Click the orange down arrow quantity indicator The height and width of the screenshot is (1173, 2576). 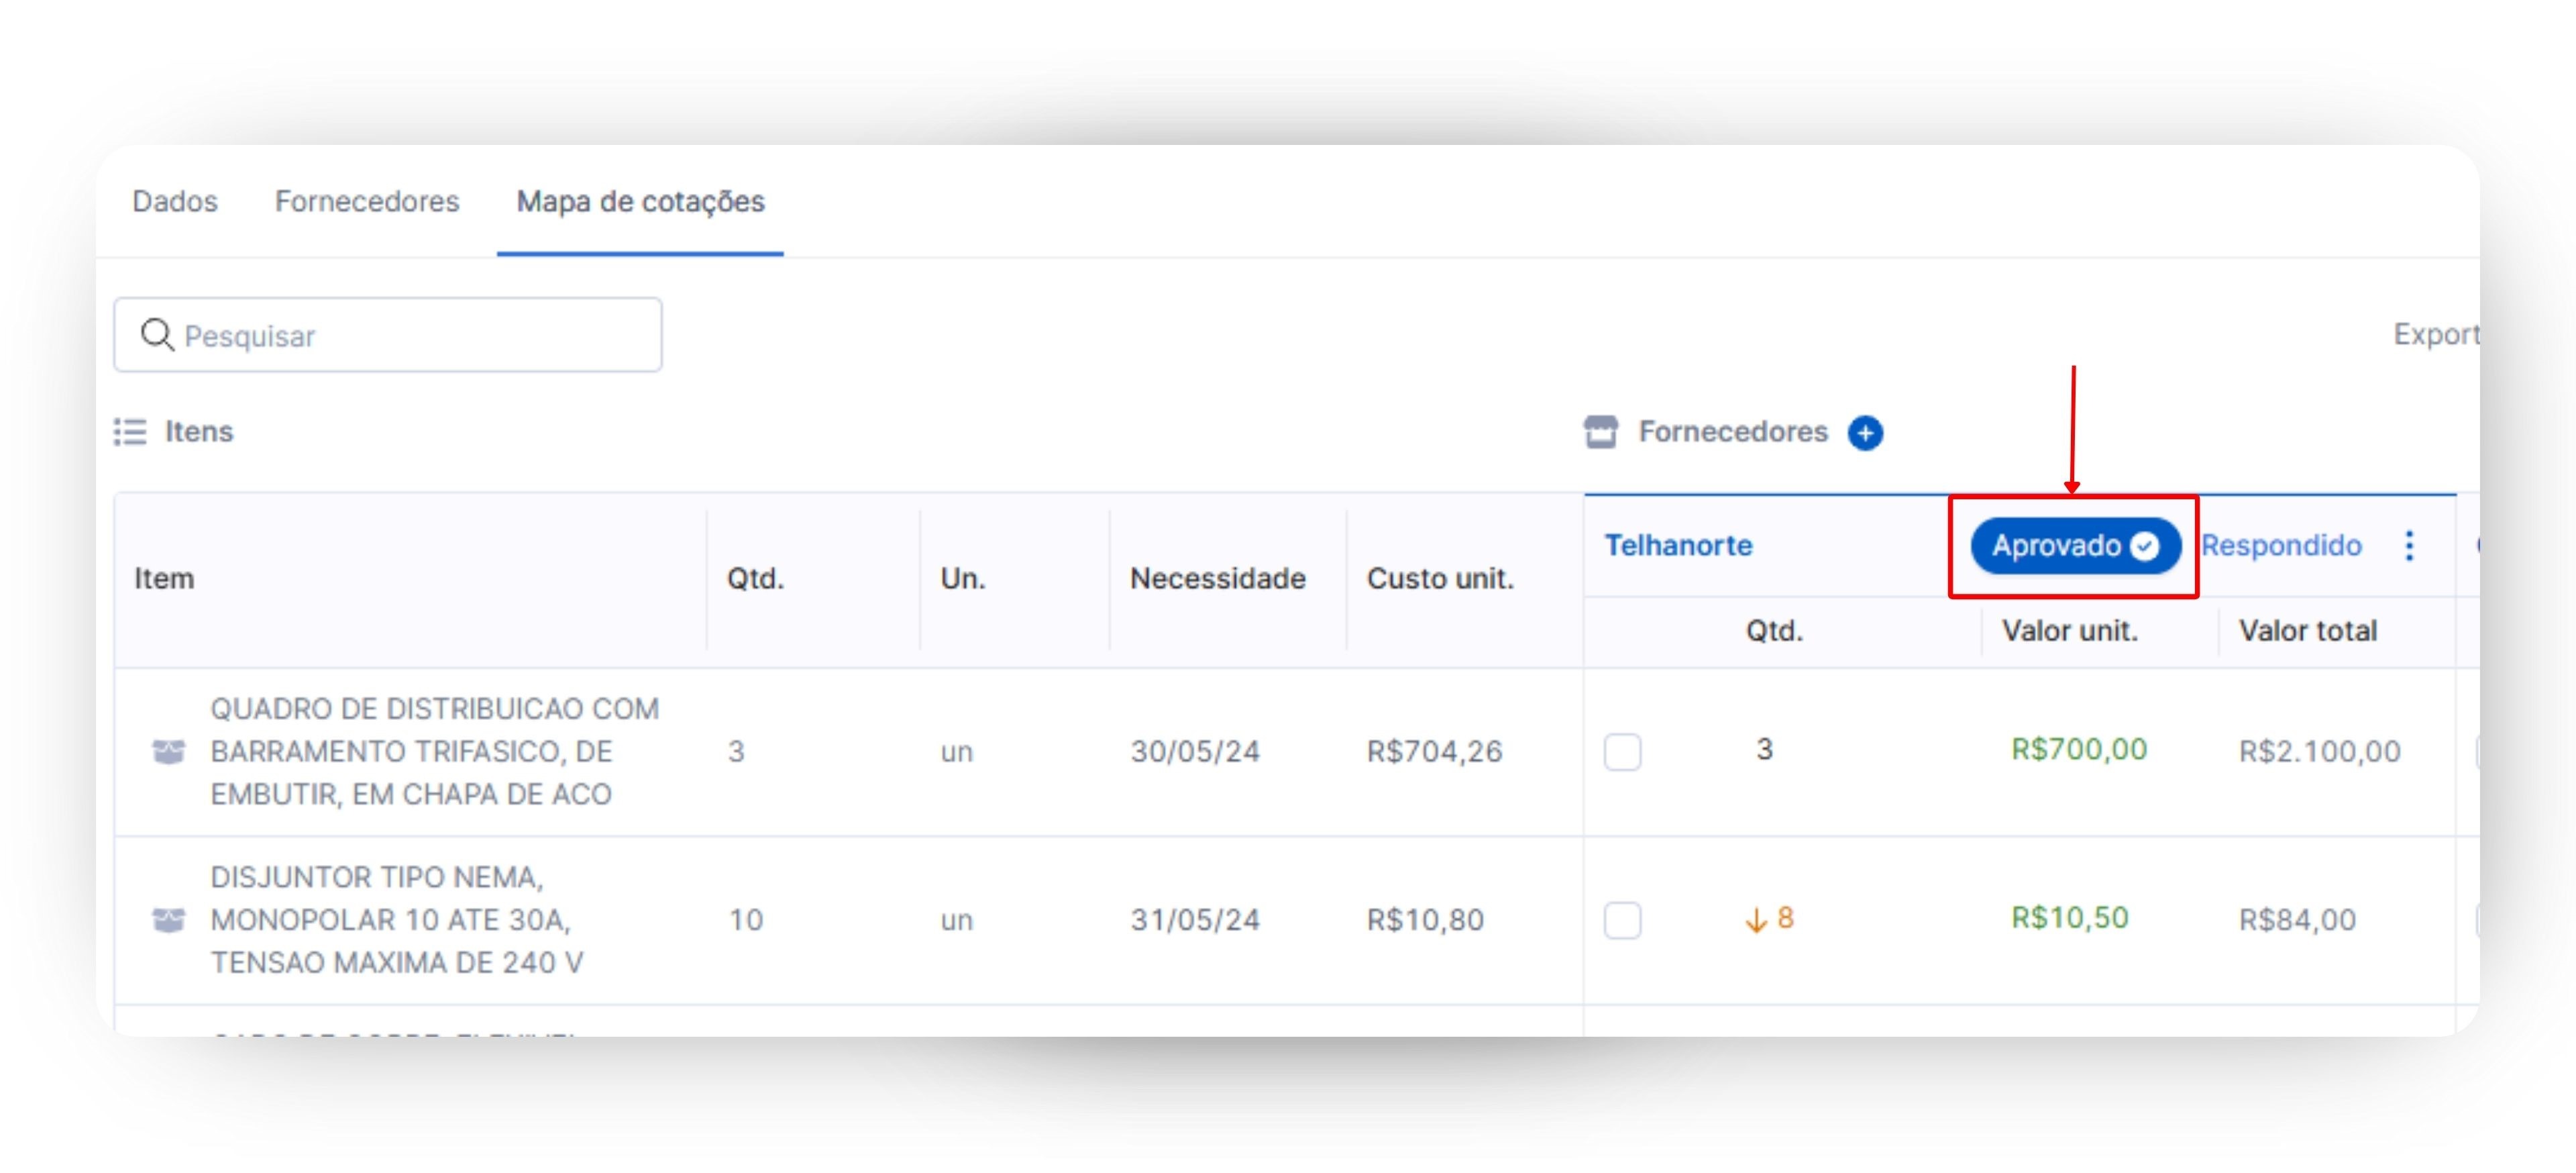[1756, 919]
